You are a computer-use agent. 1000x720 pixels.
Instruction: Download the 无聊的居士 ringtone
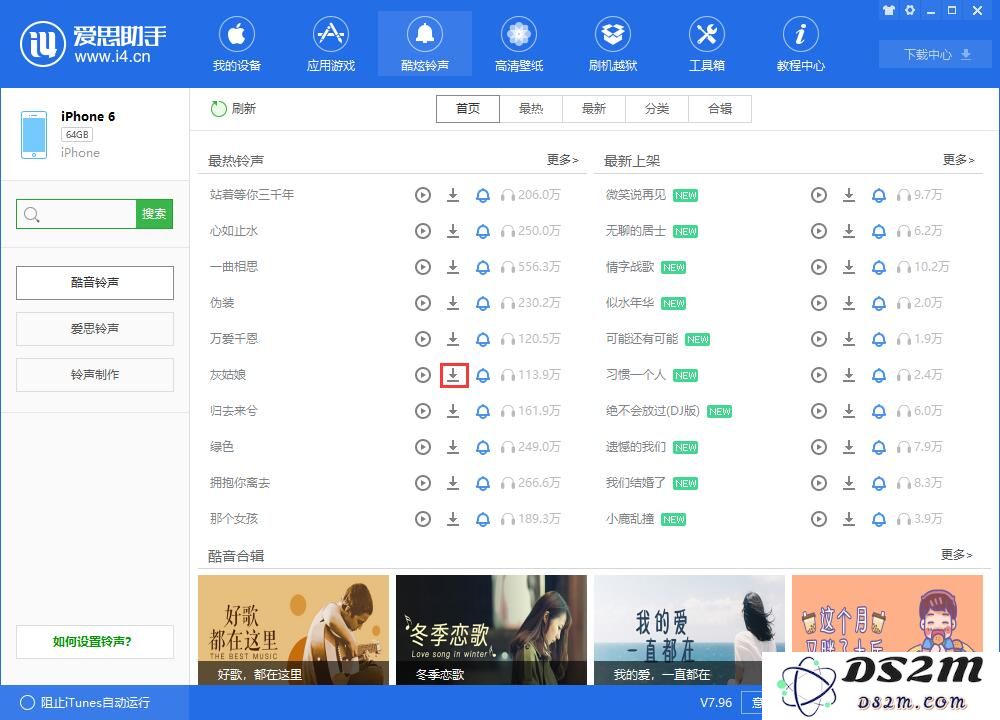(849, 231)
